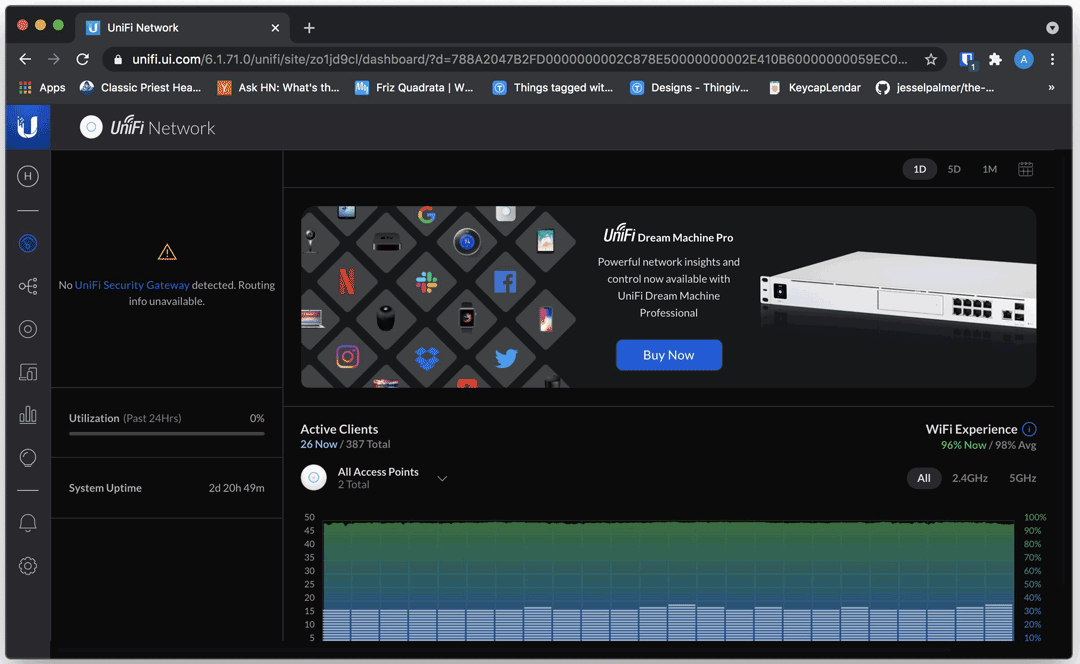Image resolution: width=1080 pixels, height=664 pixels.
Task: Click the Buy Now button
Action: tap(669, 355)
